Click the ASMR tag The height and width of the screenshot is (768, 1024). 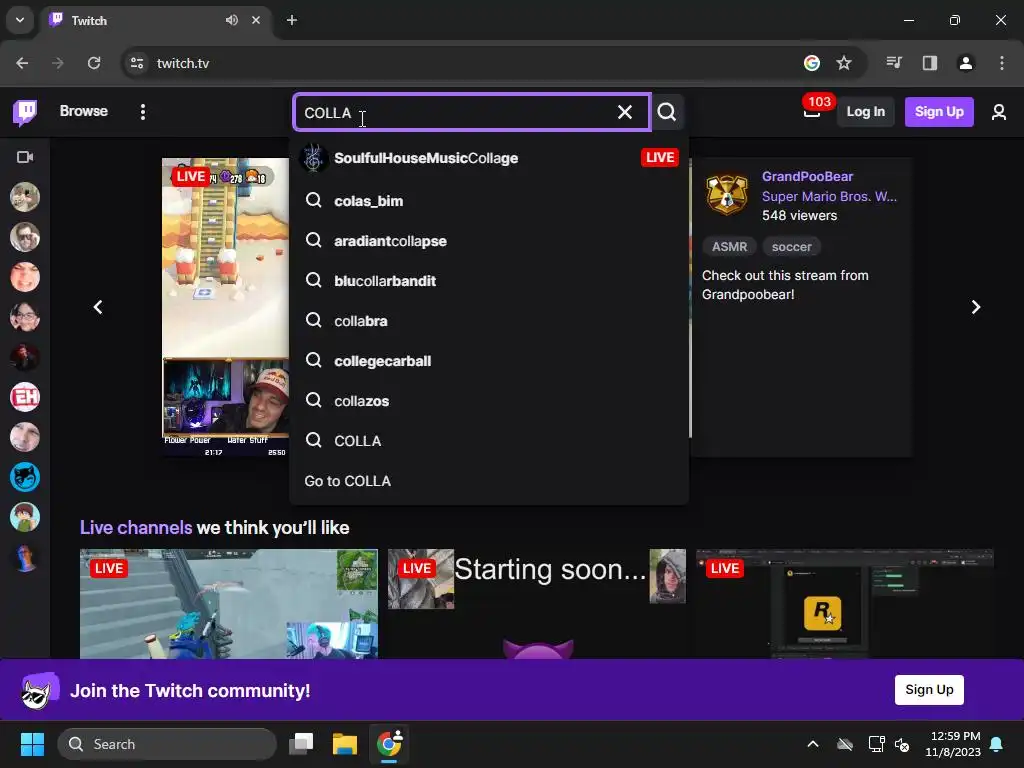click(x=729, y=247)
